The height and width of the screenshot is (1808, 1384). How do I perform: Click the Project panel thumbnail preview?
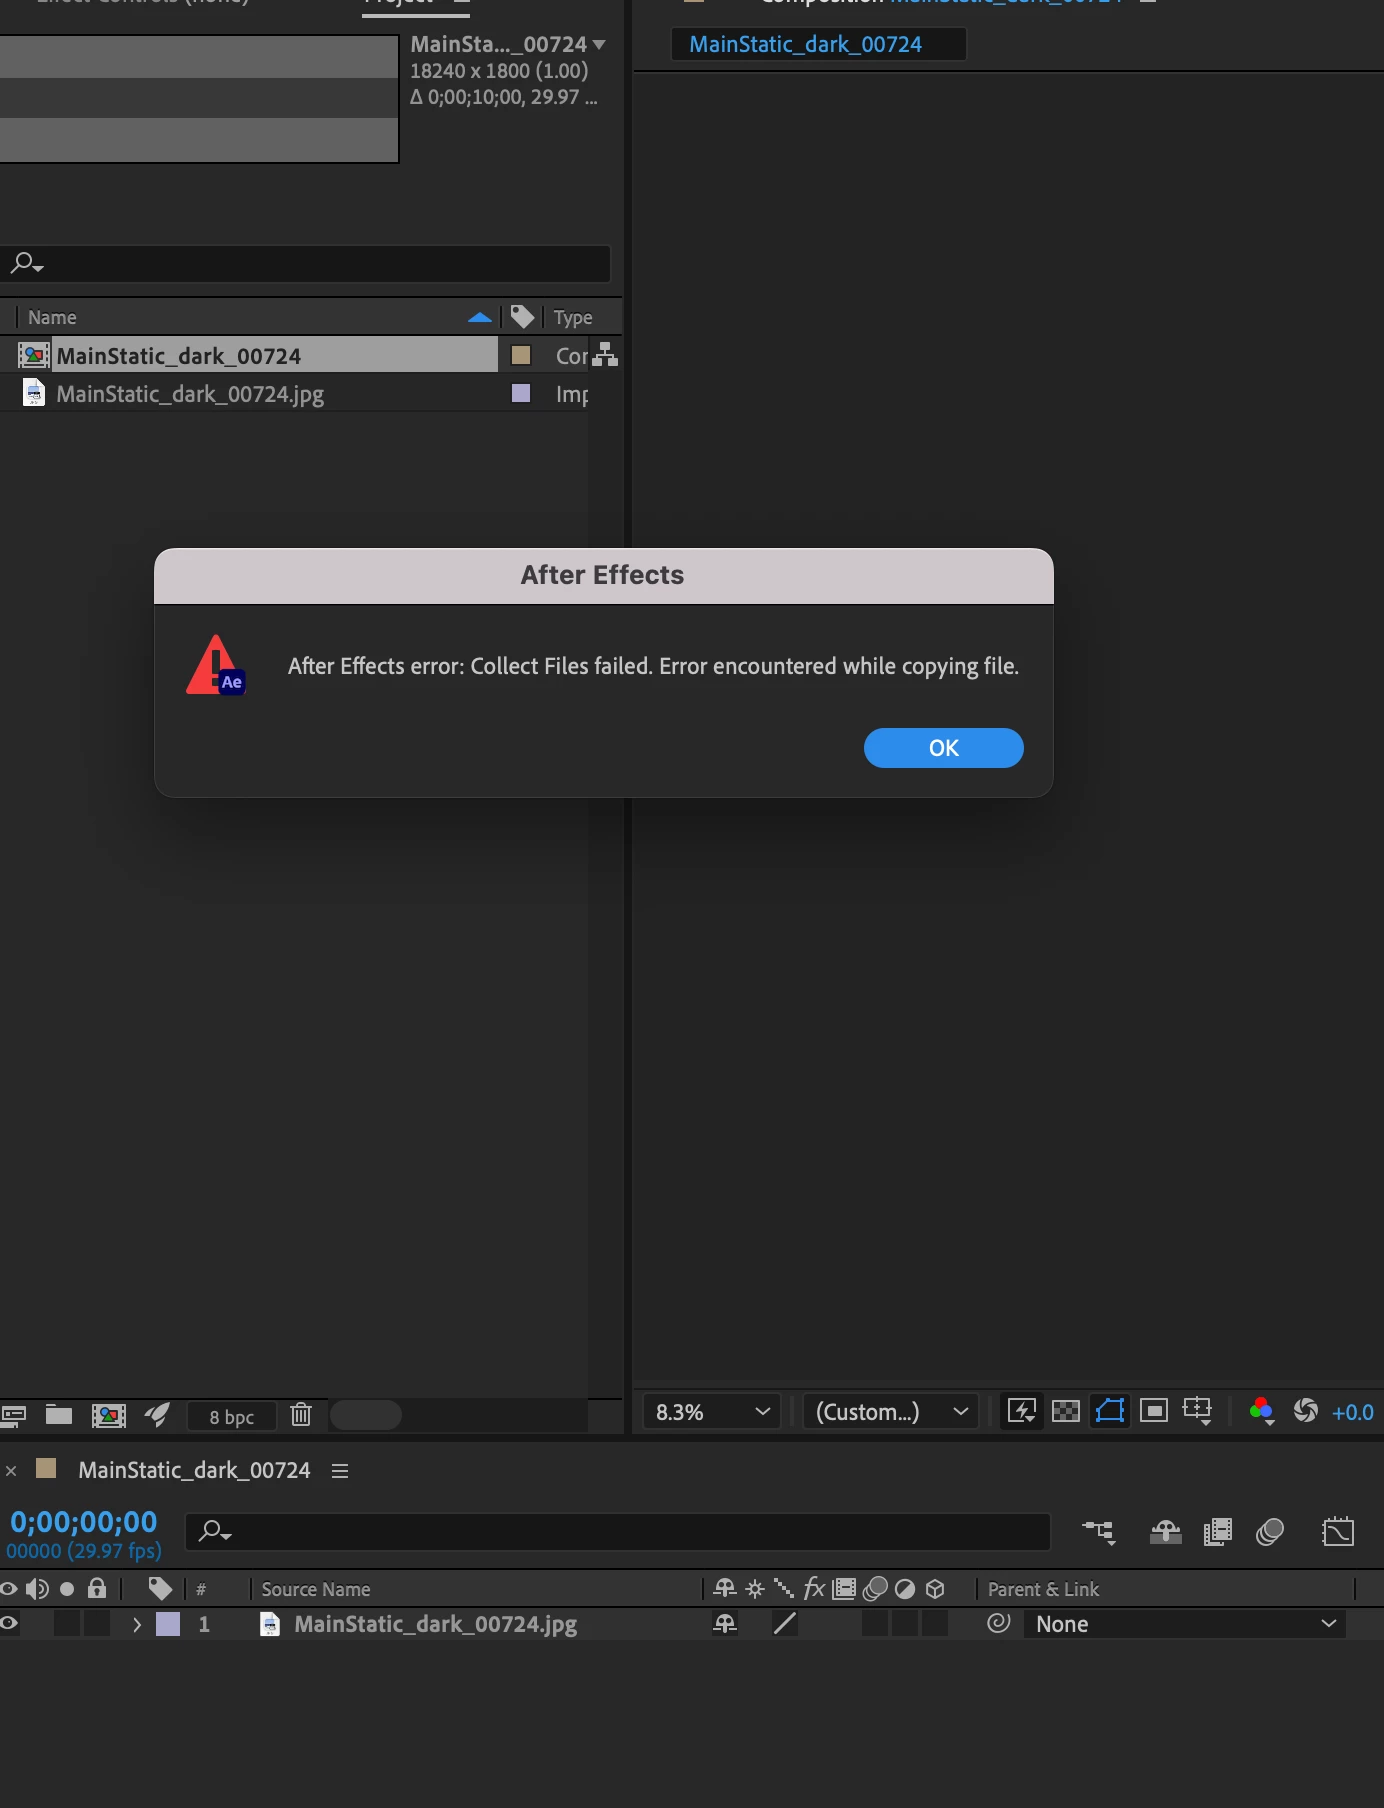click(199, 98)
